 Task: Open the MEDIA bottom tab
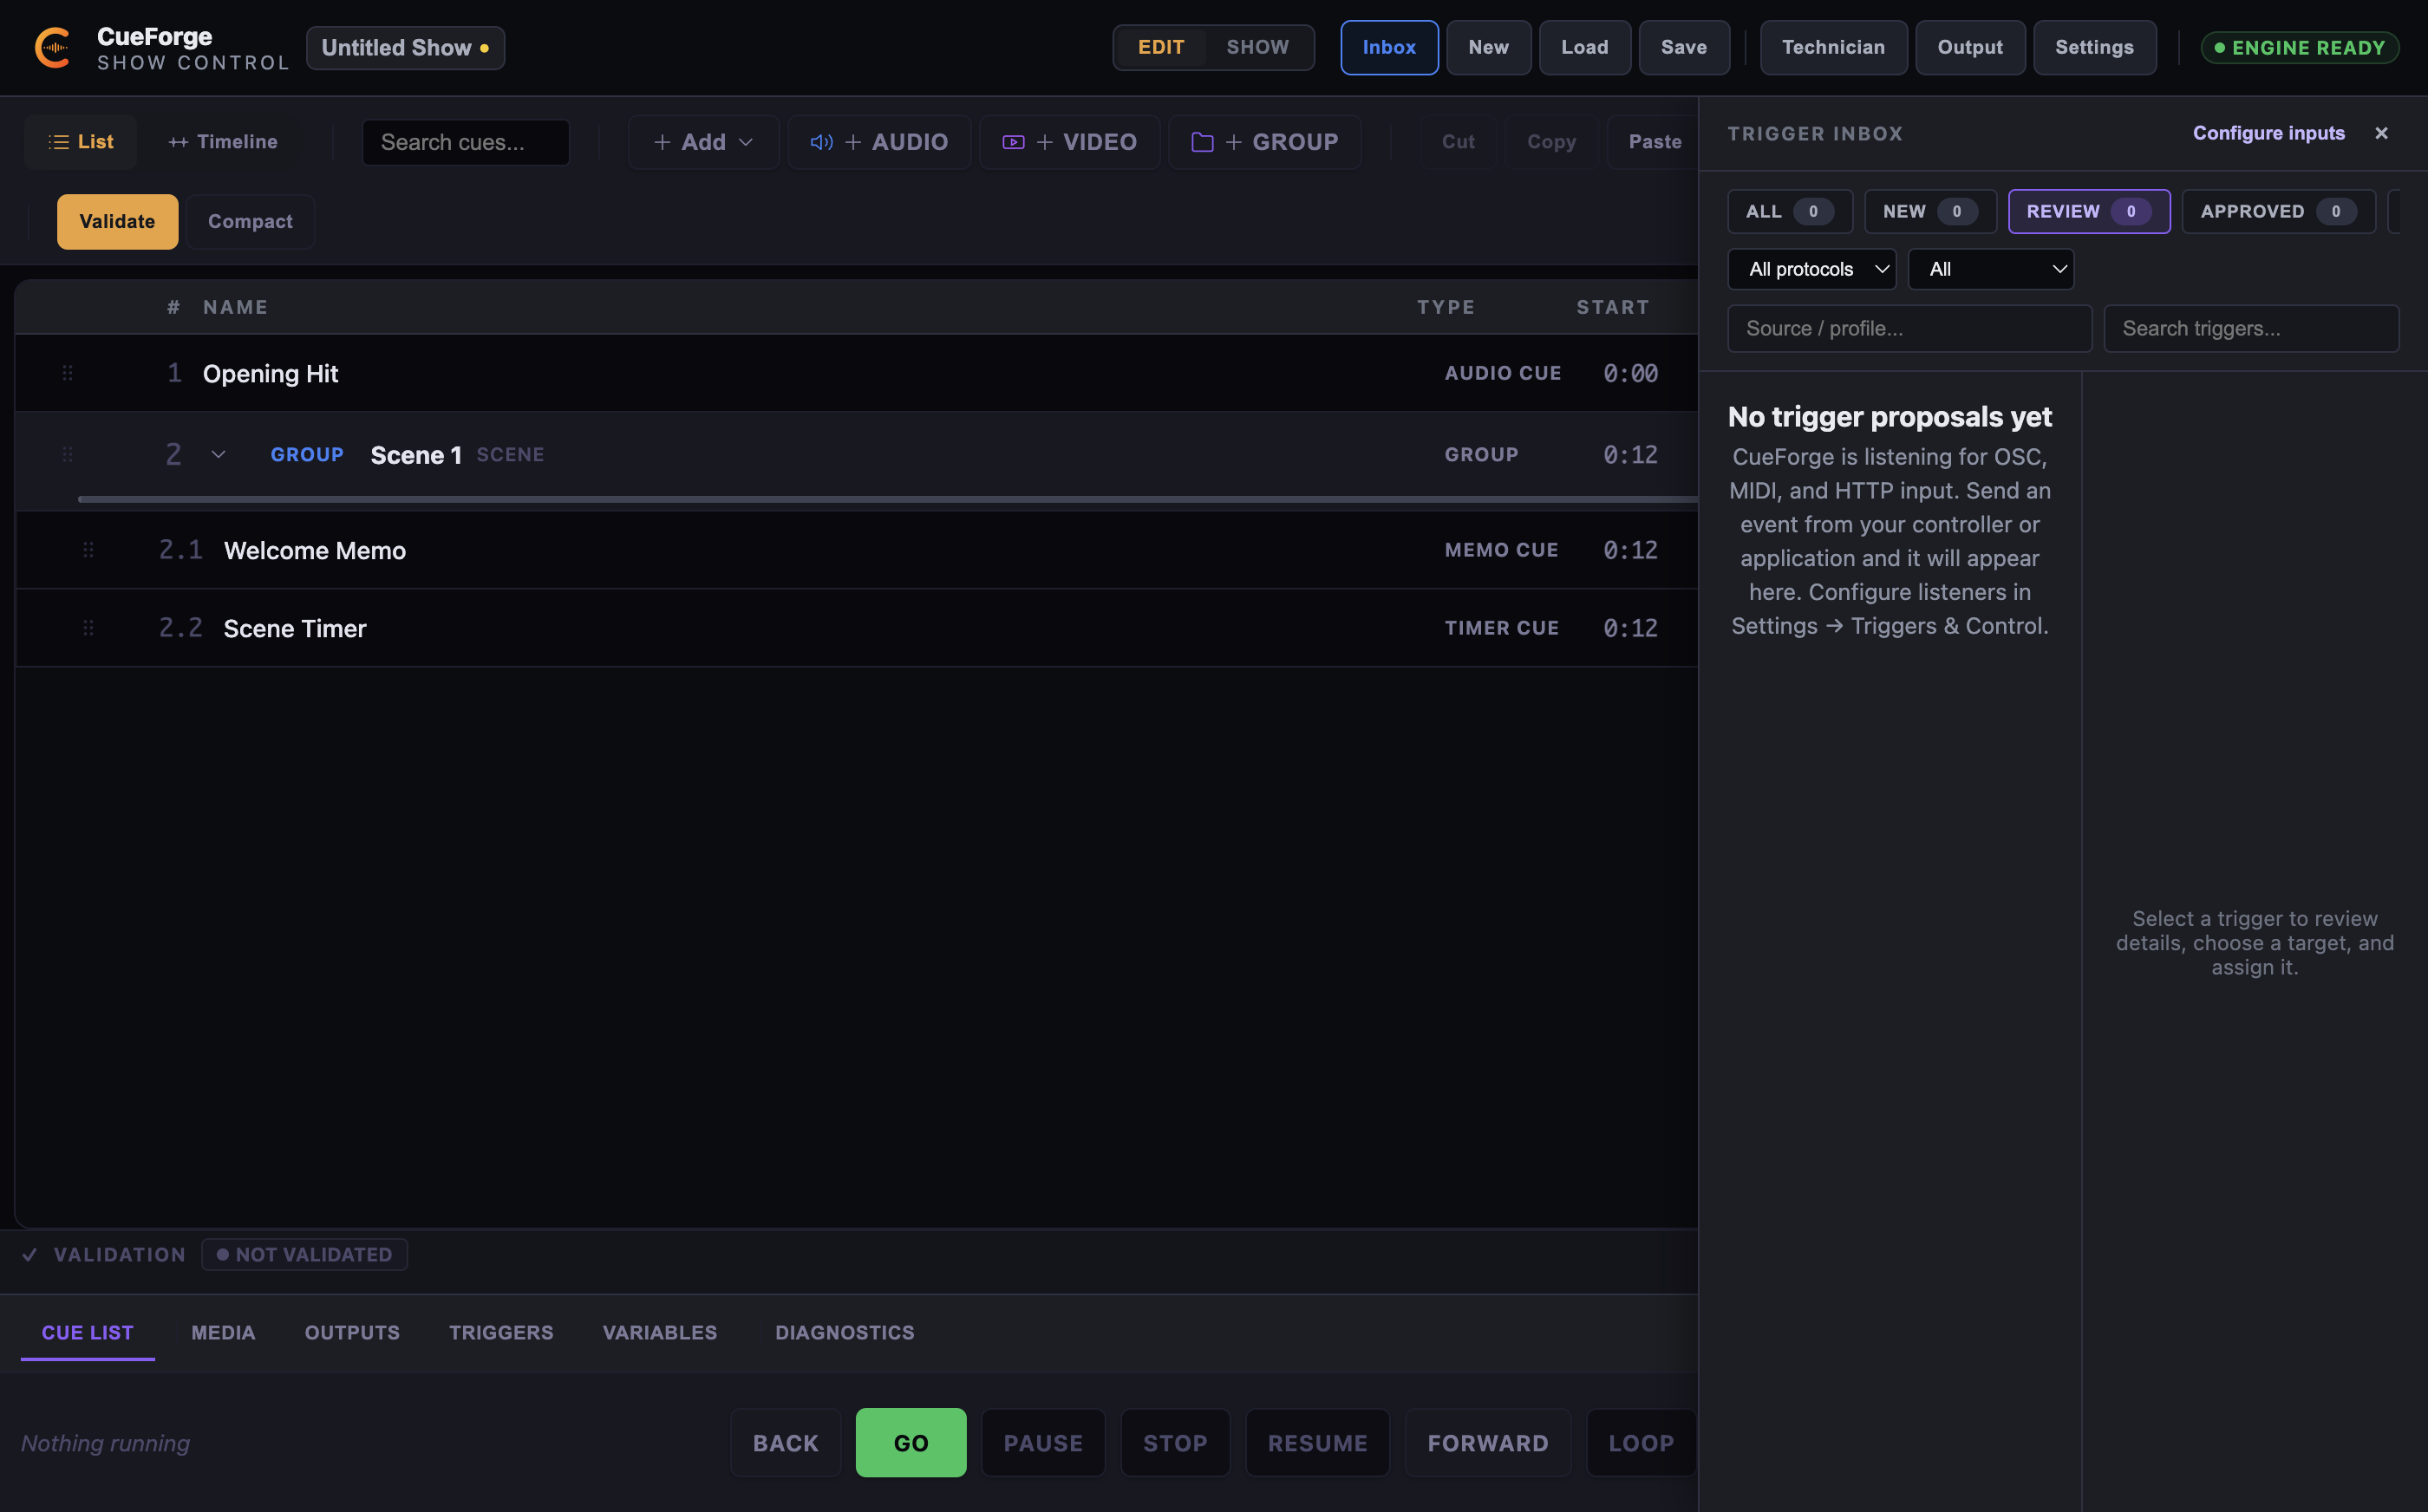click(x=223, y=1332)
